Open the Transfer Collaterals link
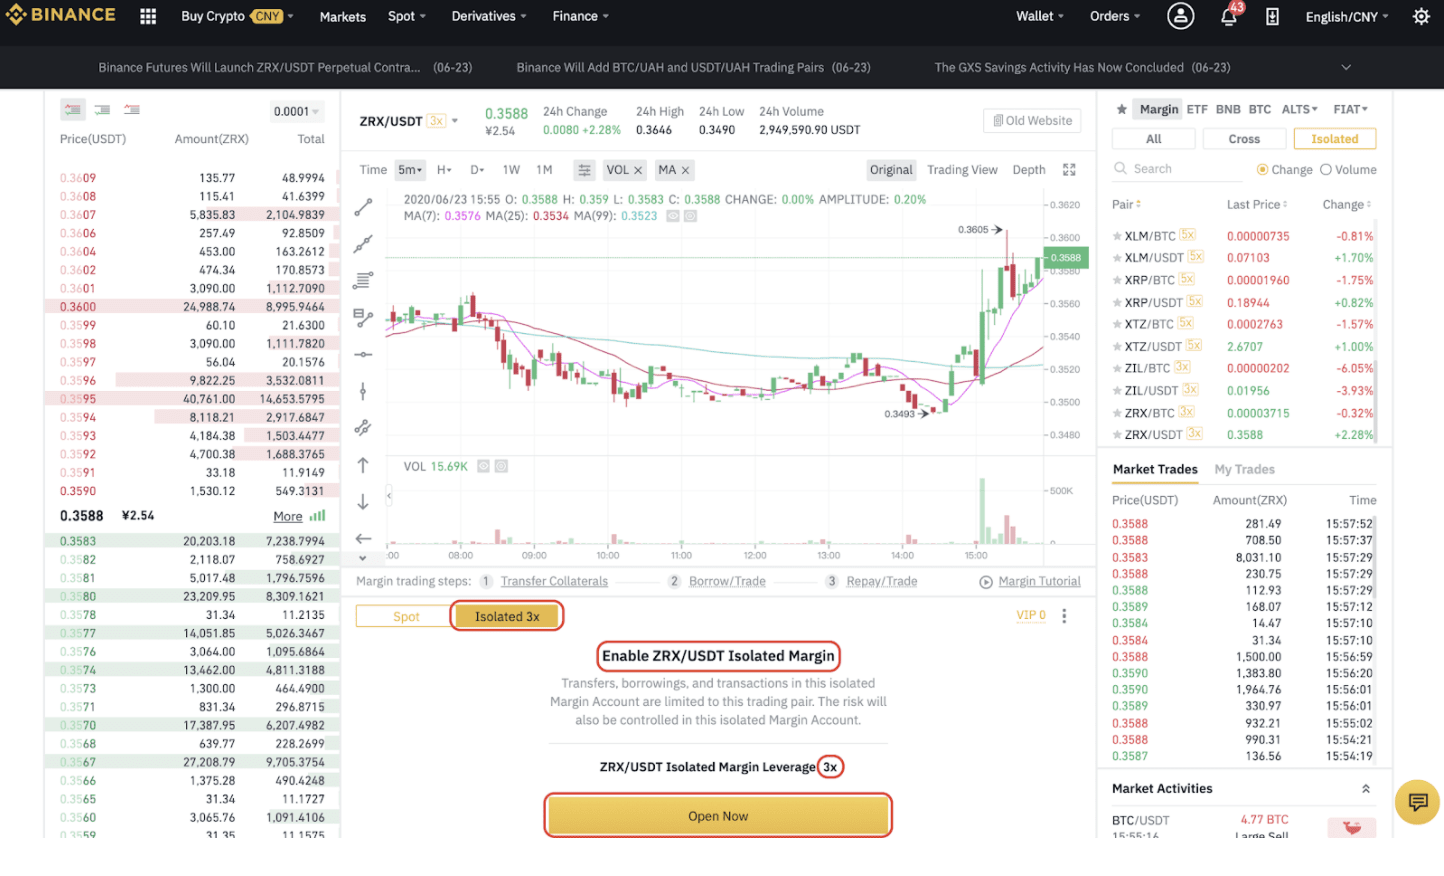 coord(554,581)
